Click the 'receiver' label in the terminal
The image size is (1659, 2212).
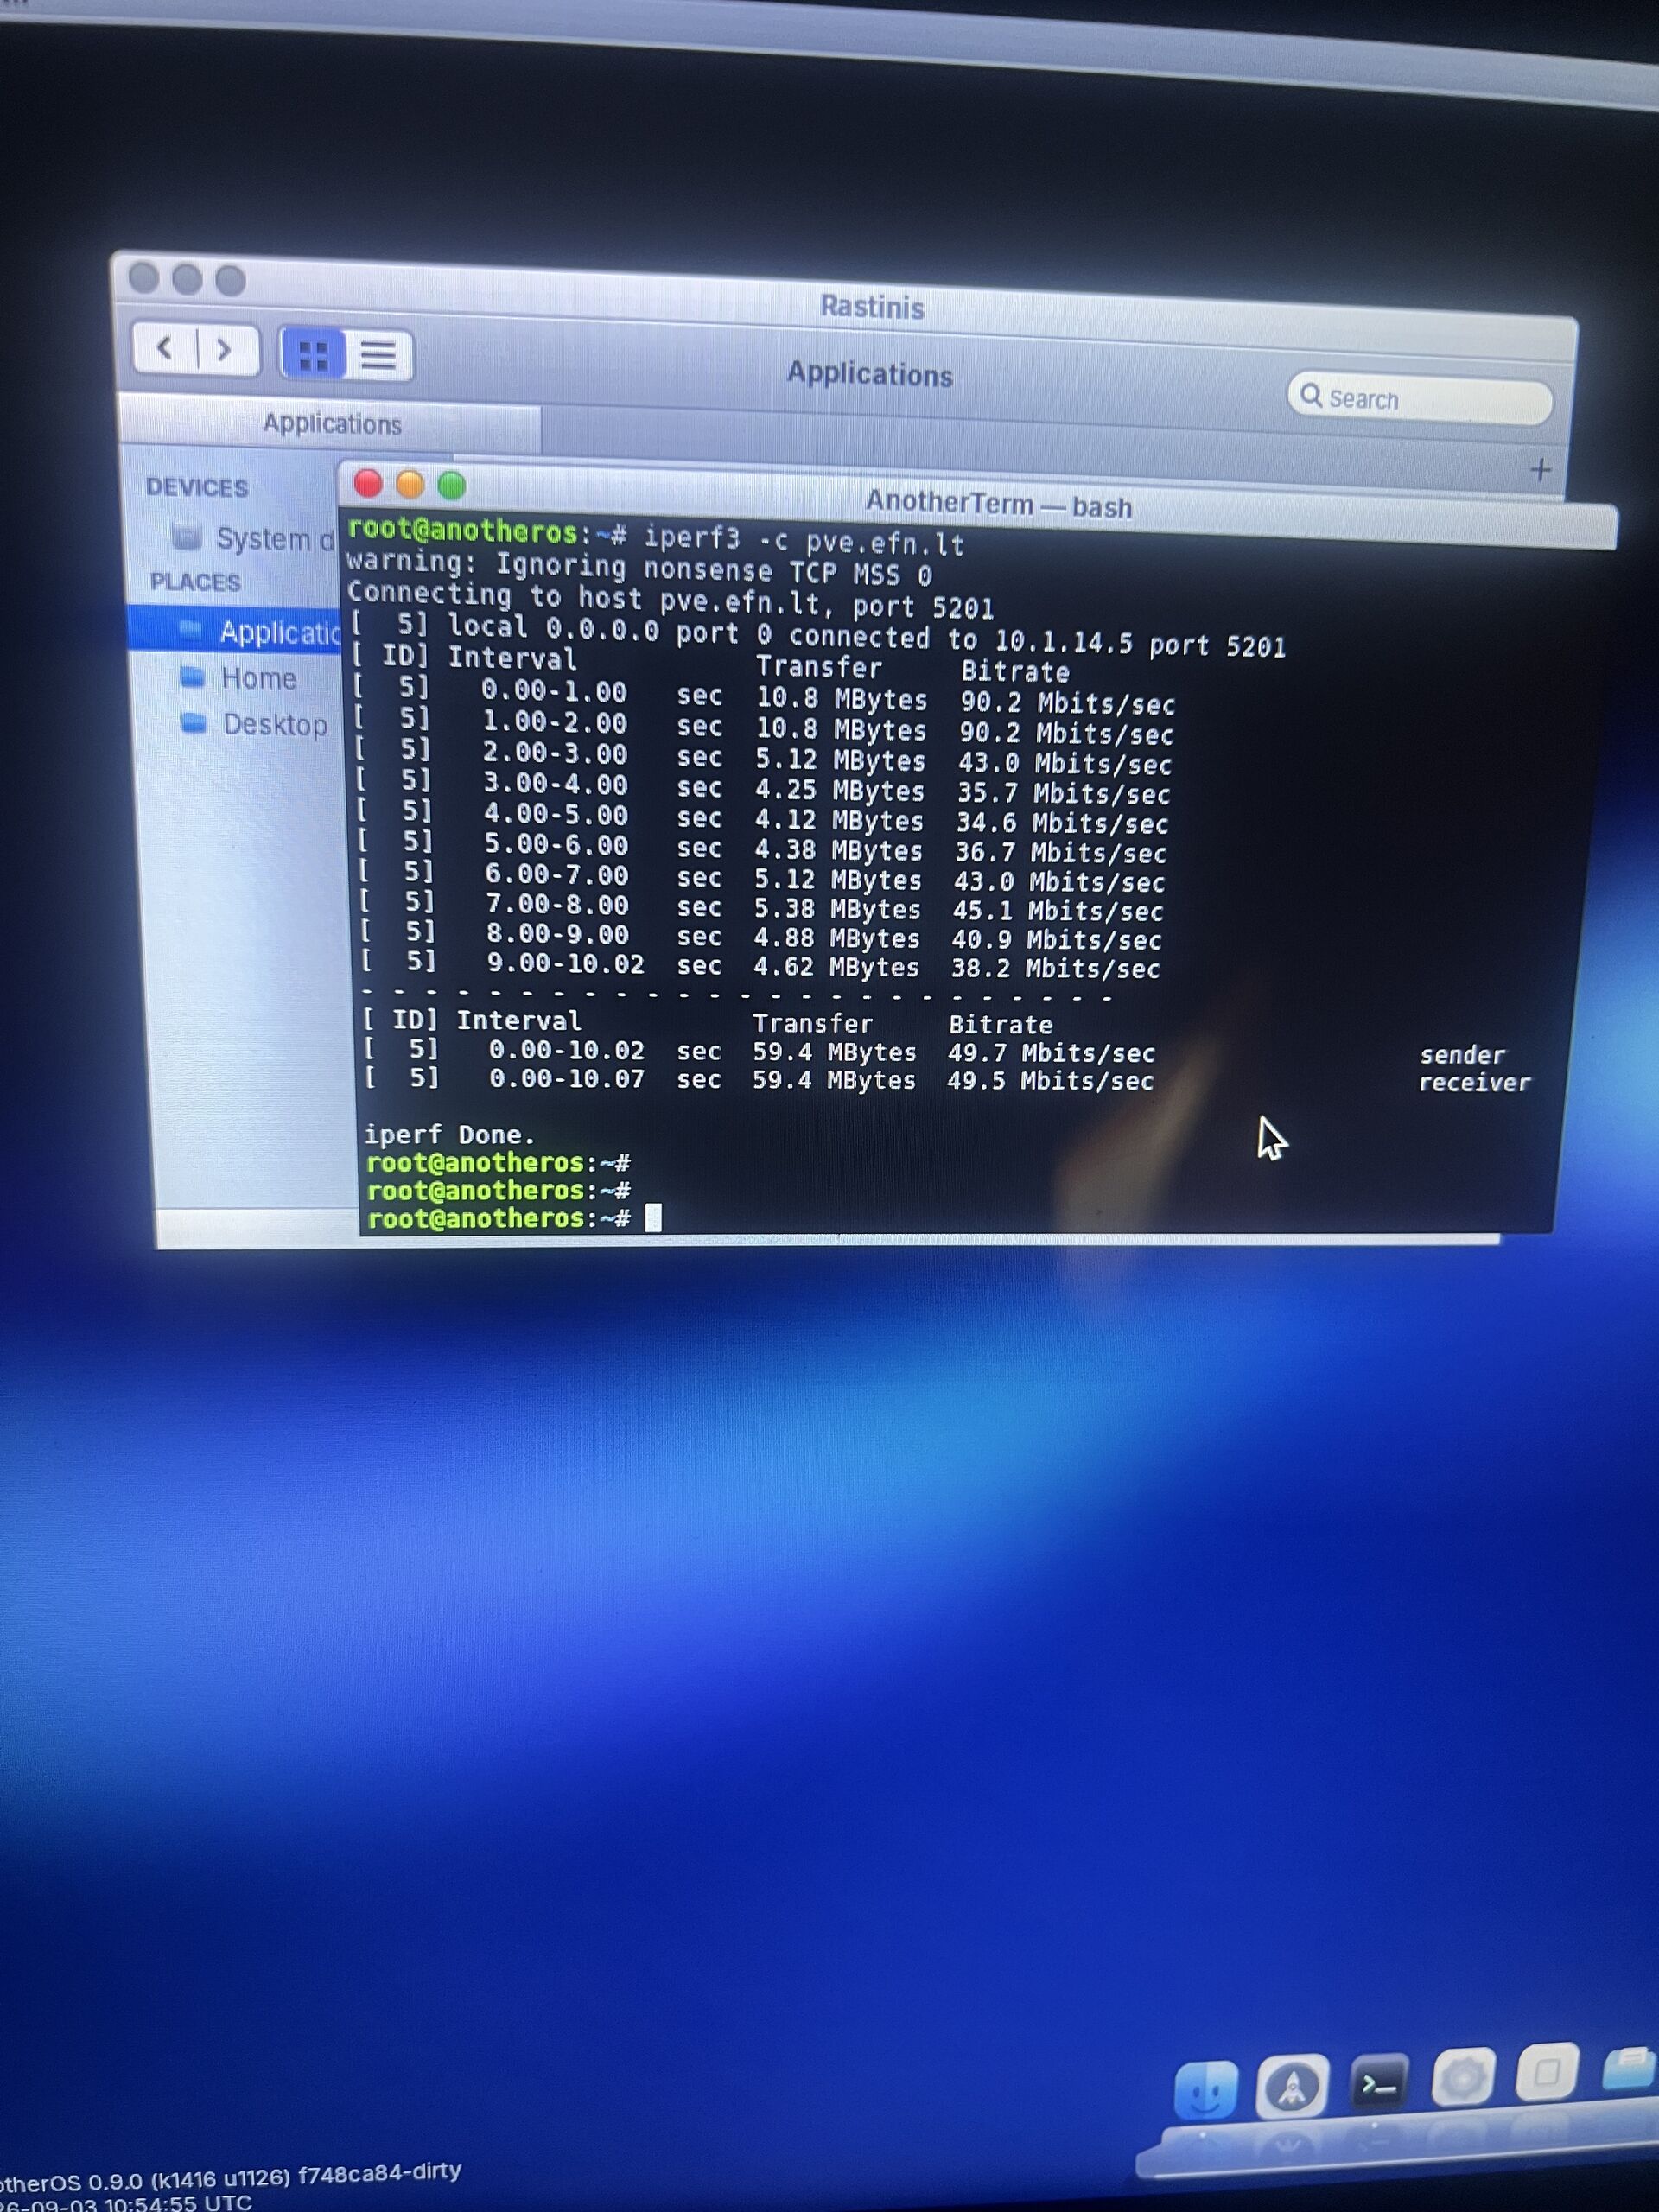[x=1474, y=1082]
